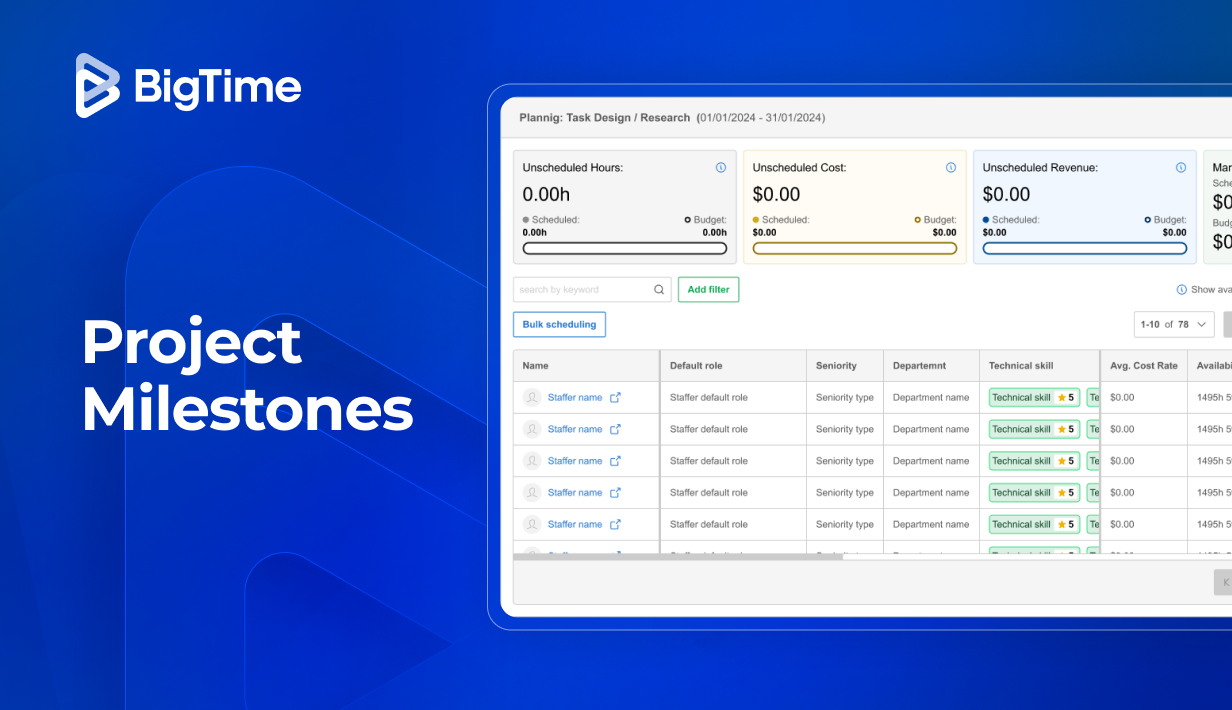Click the Bulk scheduling button
The height and width of the screenshot is (710, 1232).
[x=559, y=324]
